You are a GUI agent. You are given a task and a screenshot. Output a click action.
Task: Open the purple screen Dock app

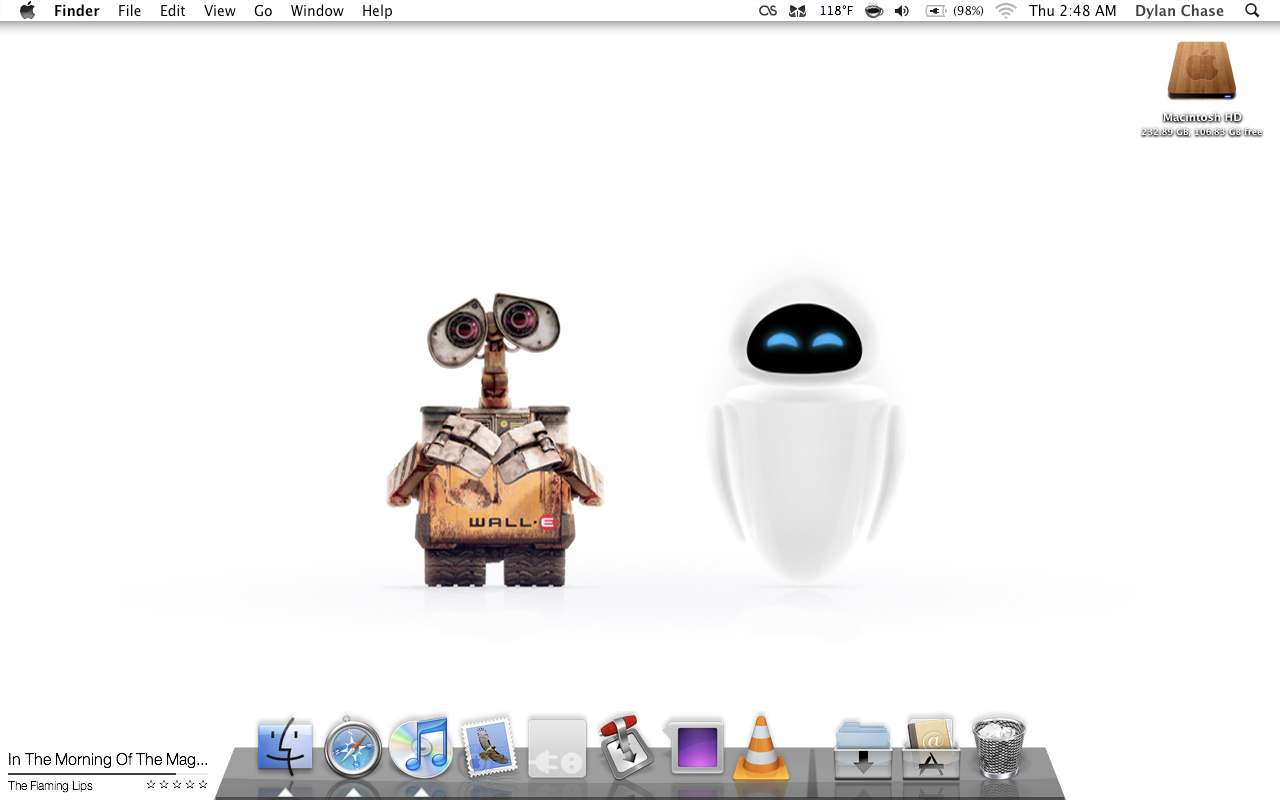[694, 747]
